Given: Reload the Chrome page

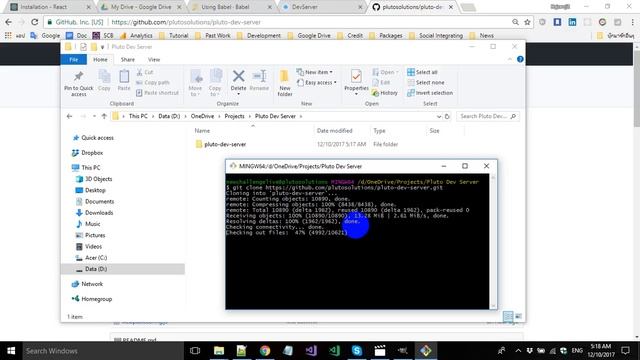Looking at the screenshot, I should coord(35,22).
